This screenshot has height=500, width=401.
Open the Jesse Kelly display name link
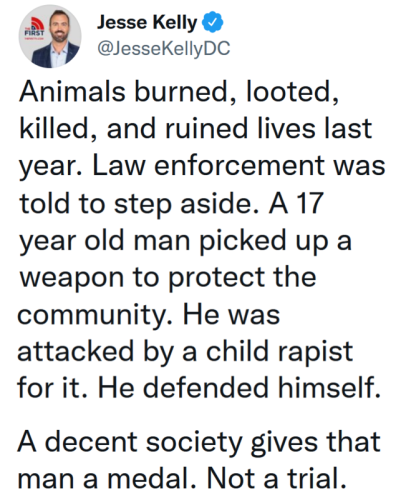147,23
